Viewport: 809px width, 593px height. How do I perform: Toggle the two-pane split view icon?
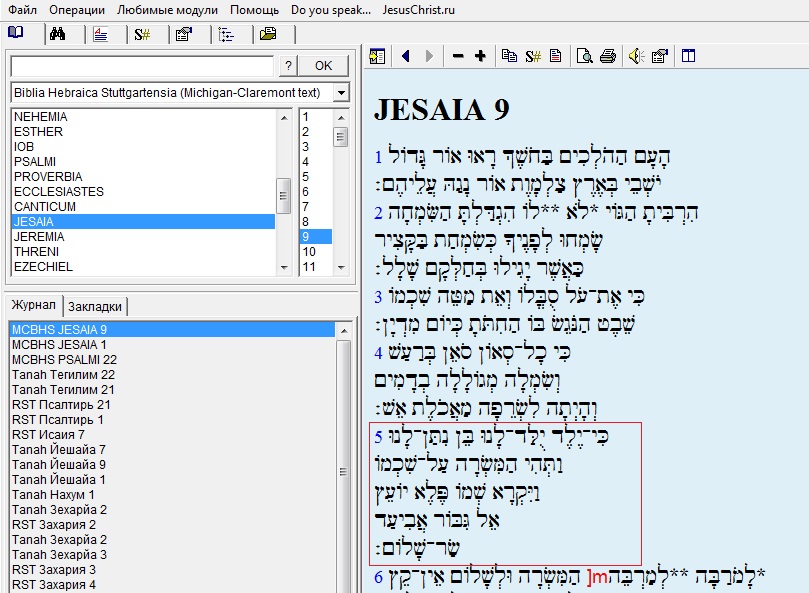pos(688,56)
